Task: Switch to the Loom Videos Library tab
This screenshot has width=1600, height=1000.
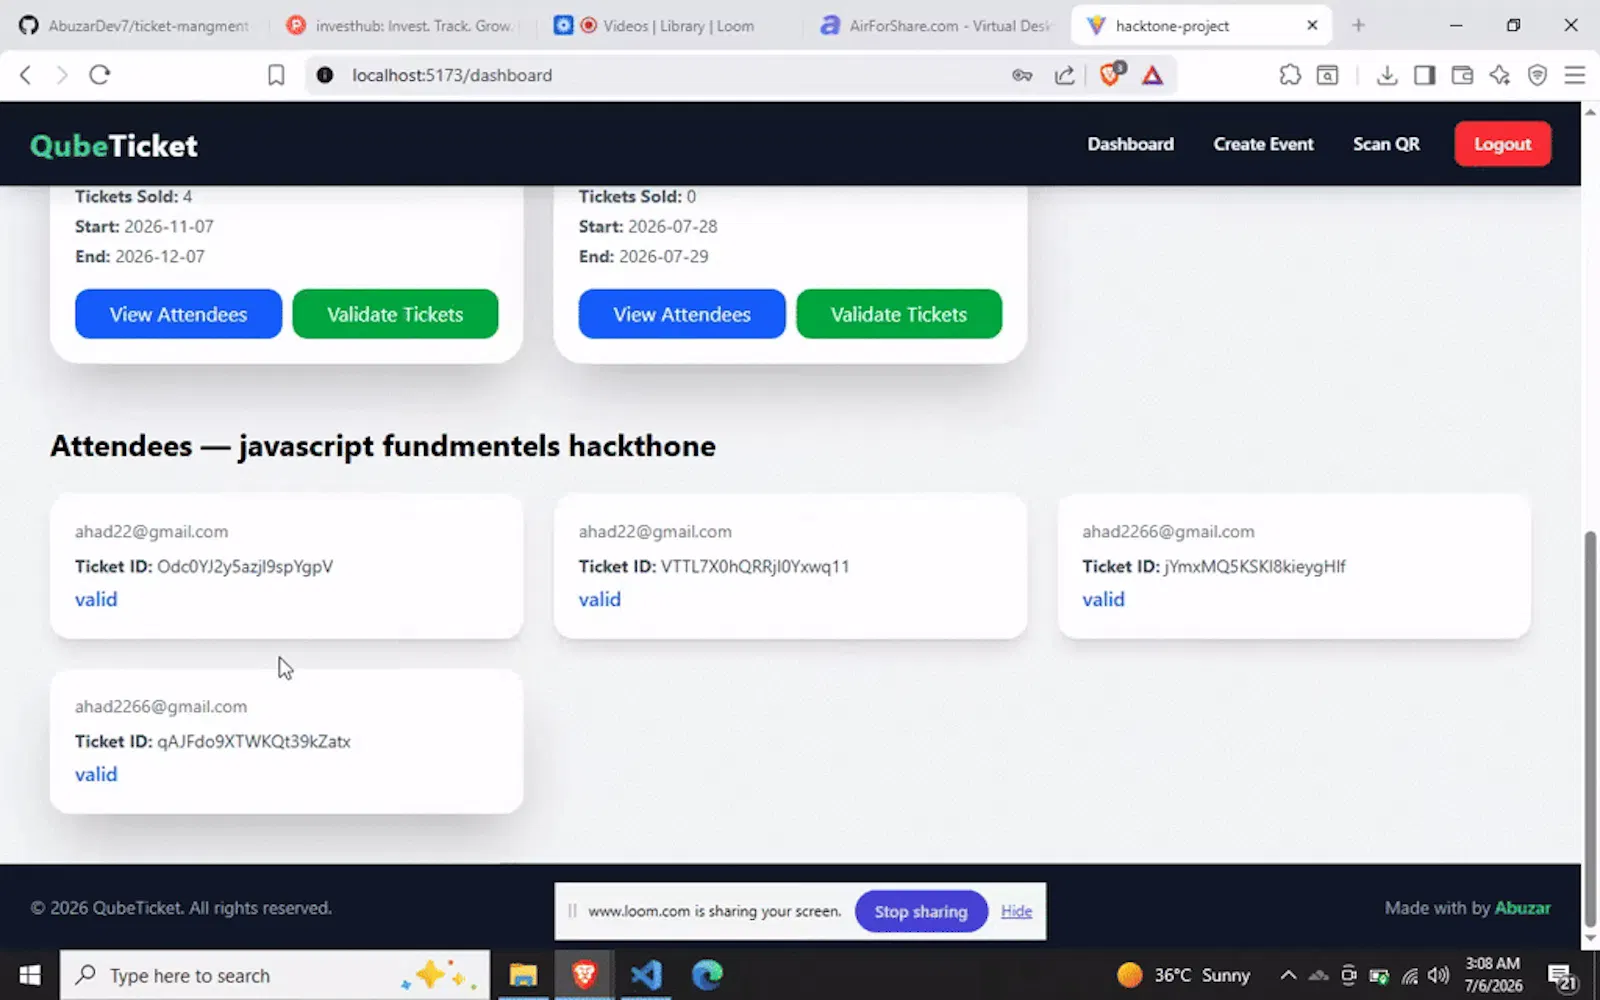Action: pyautogui.click(x=668, y=25)
